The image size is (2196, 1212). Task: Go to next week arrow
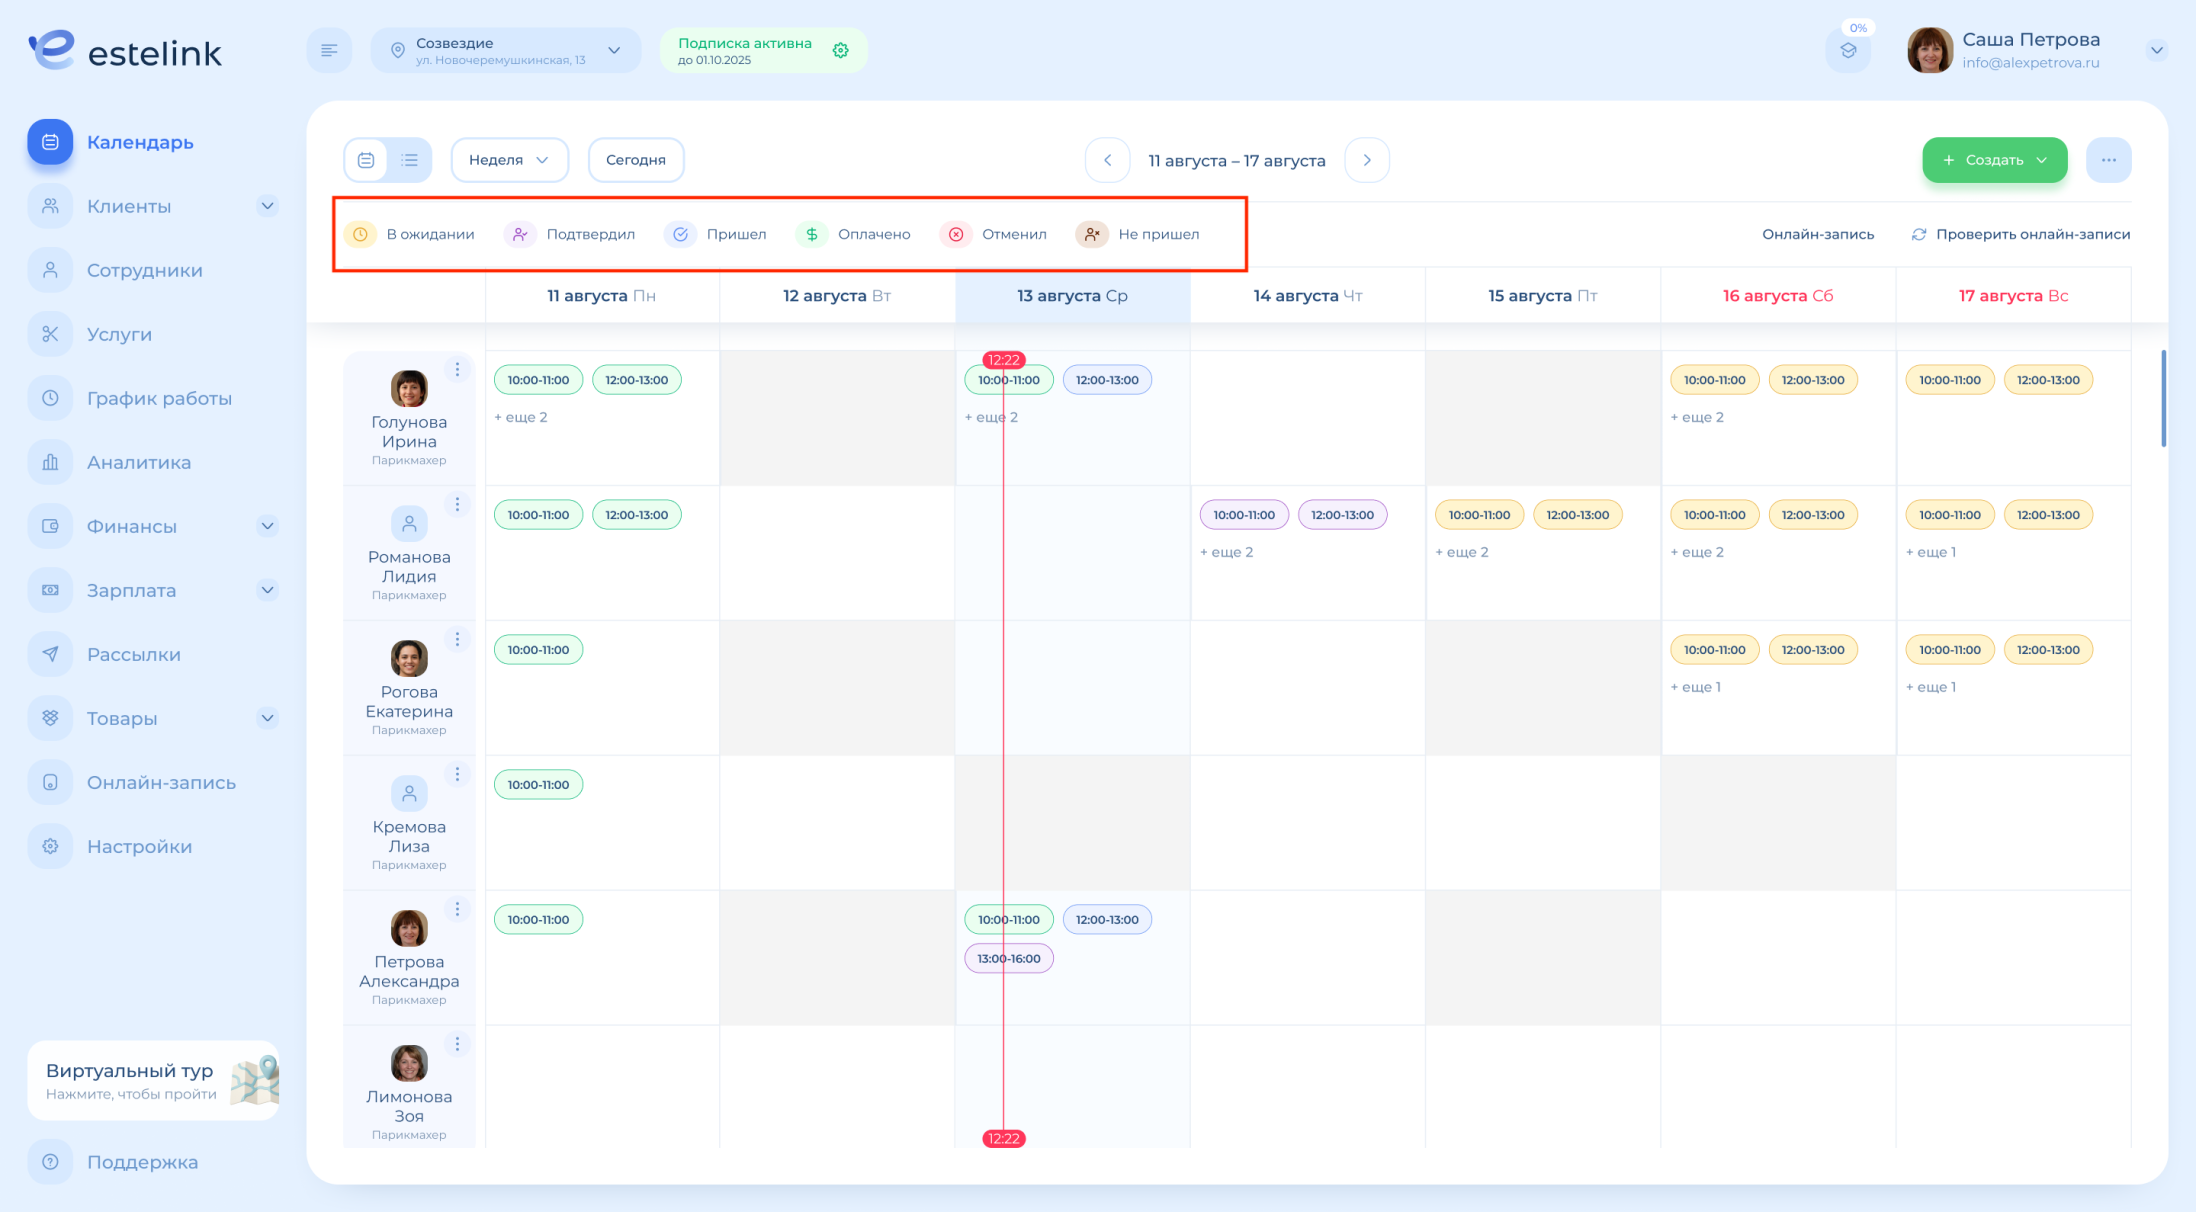(1366, 160)
